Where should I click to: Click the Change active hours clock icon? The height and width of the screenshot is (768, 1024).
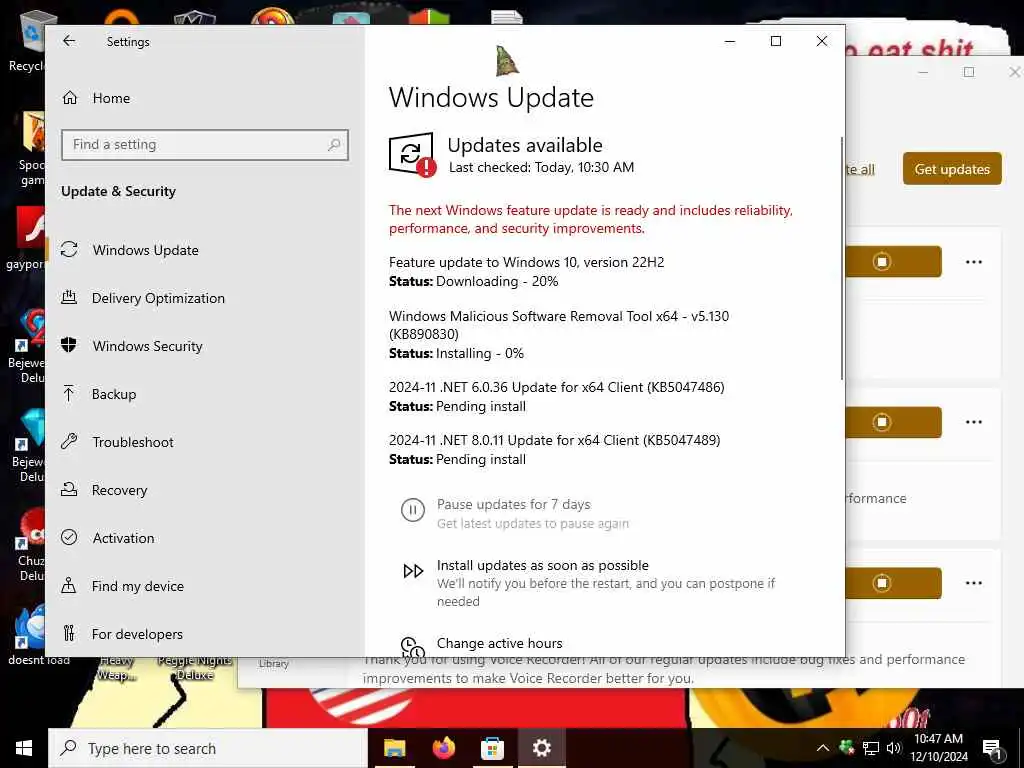413,647
